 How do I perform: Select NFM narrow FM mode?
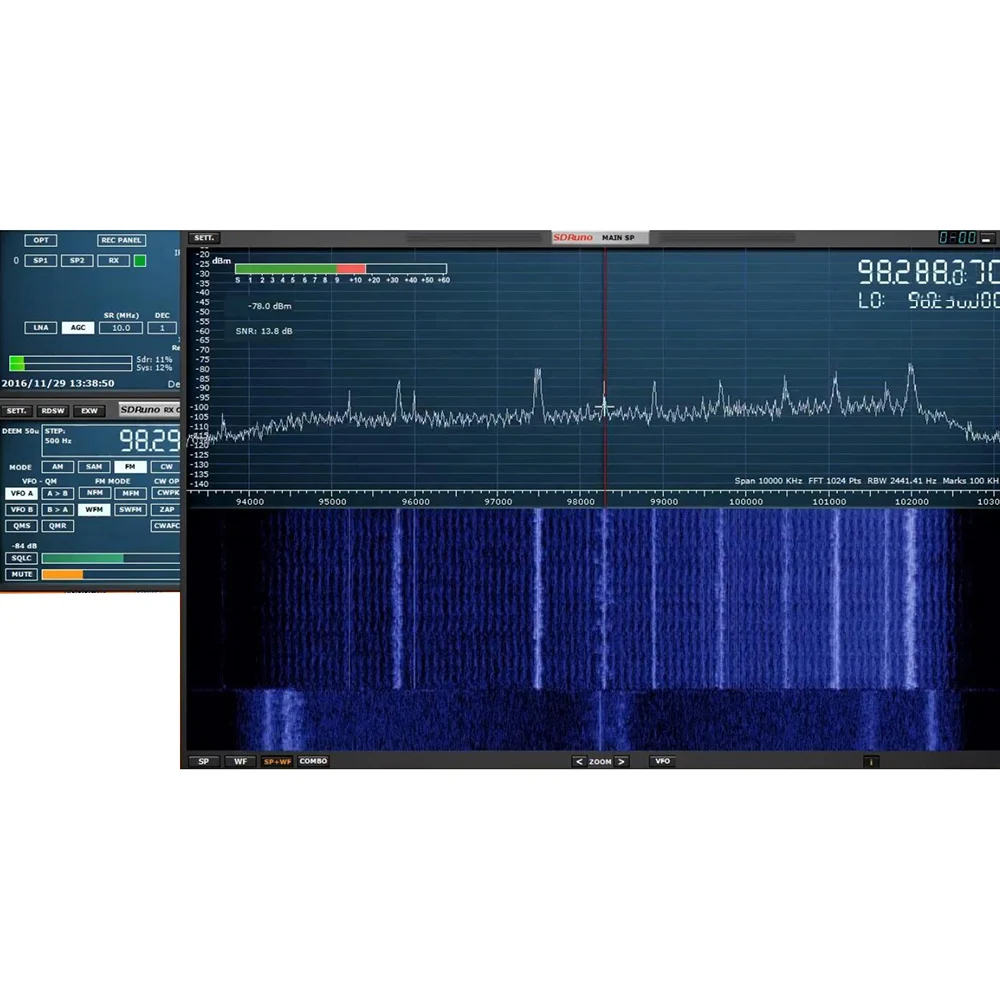[94, 493]
